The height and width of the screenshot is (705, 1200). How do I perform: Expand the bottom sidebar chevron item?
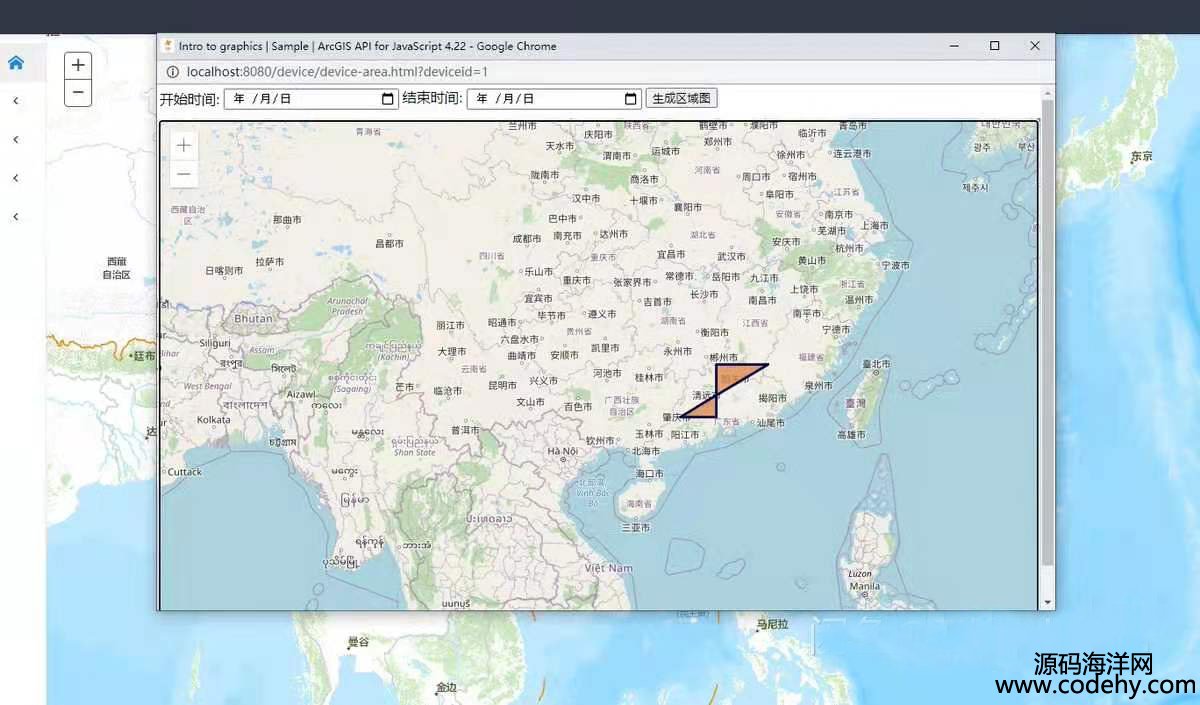tap(16, 217)
